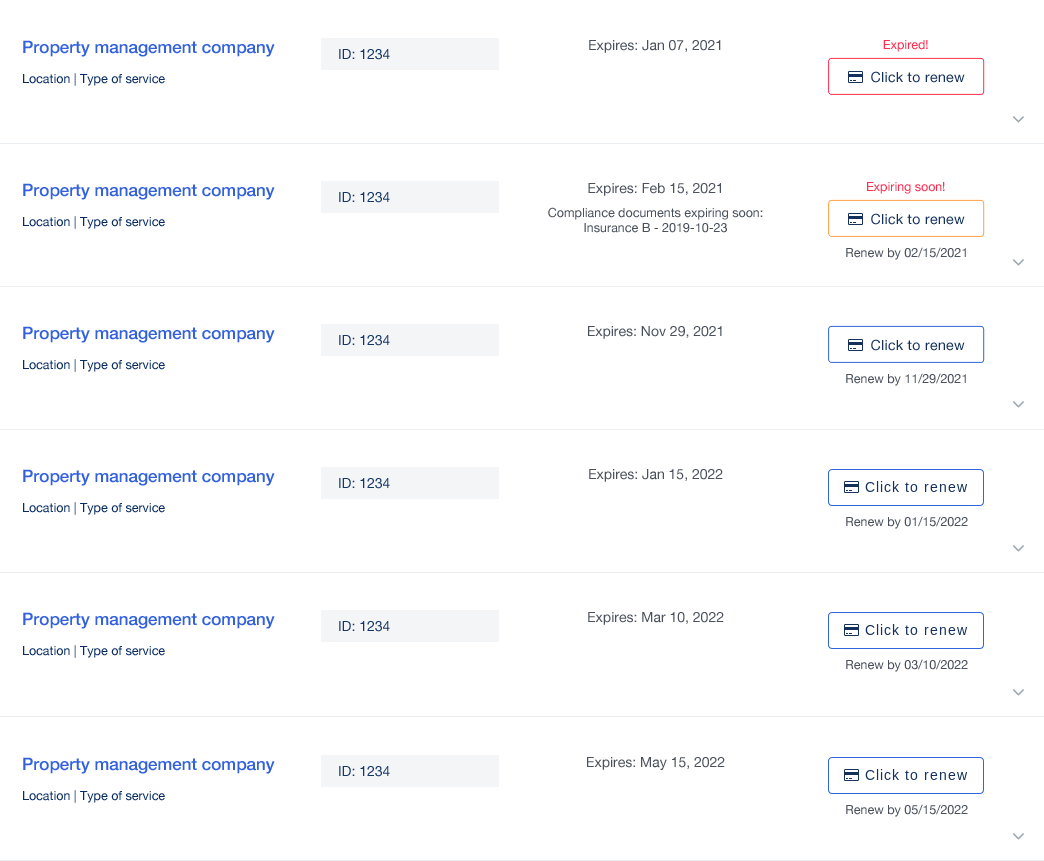Click the card icon in the Expiring soon renew button
1044x861 pixels.
coord(855,219)
